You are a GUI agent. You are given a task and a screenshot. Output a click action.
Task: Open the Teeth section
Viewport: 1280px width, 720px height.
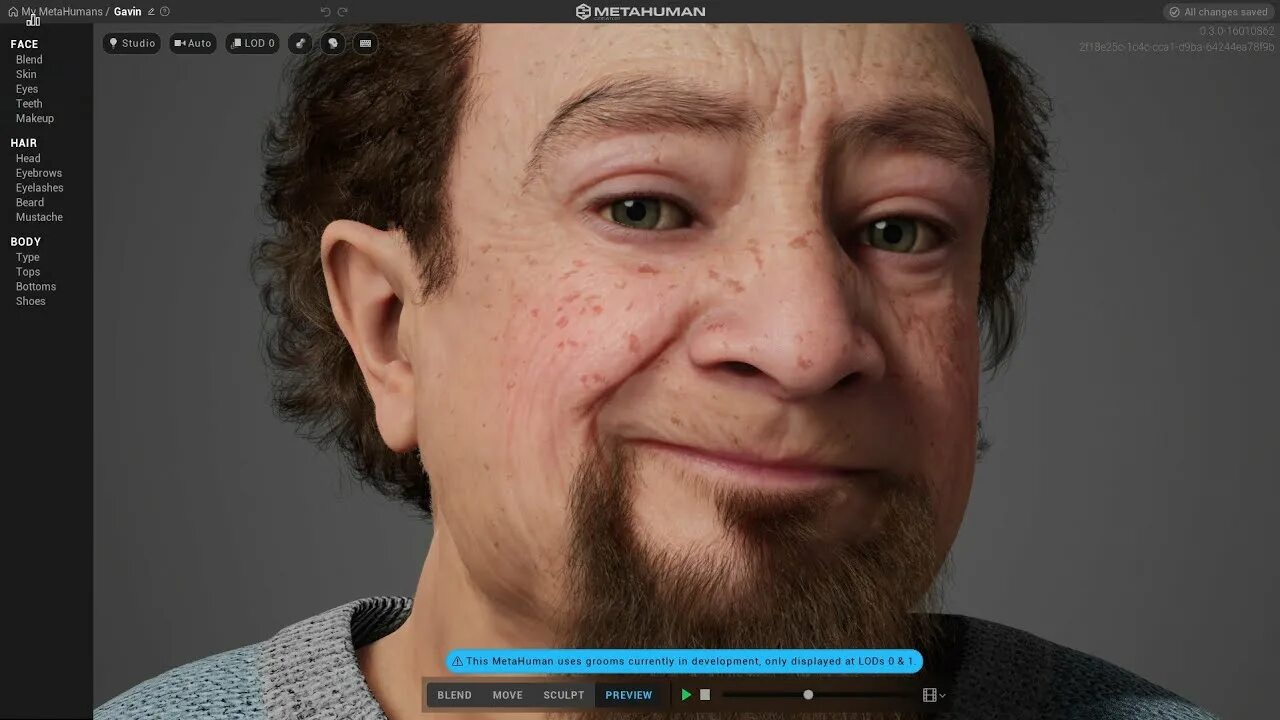[x=29, y=104]
